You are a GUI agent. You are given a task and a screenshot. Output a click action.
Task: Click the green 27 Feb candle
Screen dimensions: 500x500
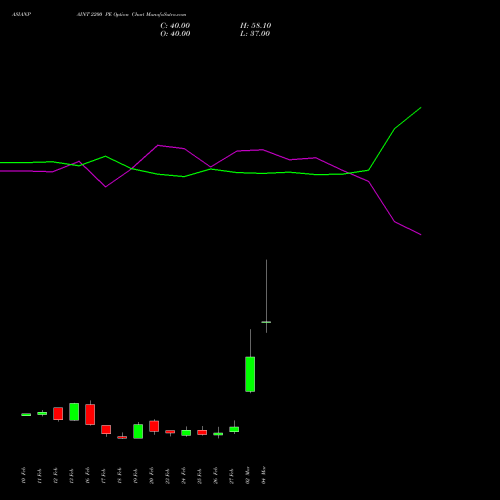coord(234,429)
